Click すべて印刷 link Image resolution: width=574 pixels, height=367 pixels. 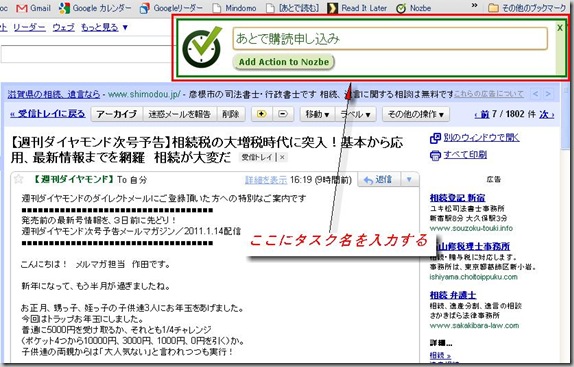coord(465,155)
